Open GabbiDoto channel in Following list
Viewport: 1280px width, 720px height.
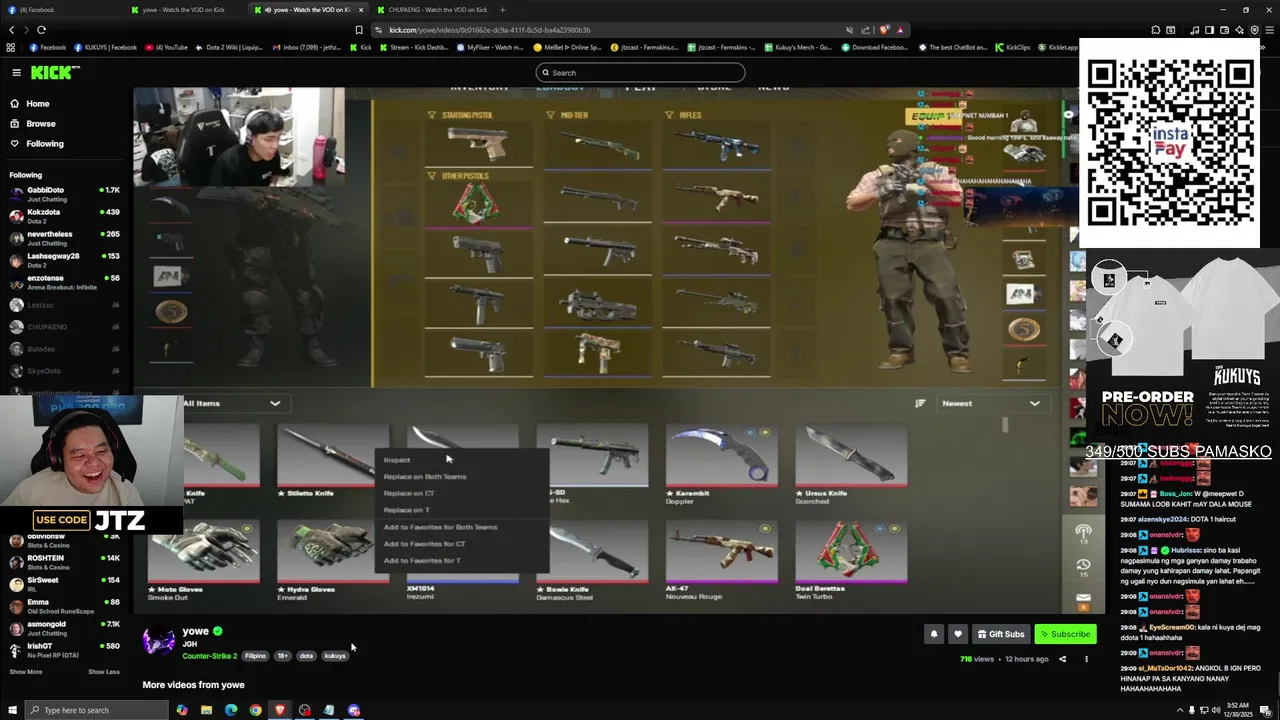click(x=64, y=193)
